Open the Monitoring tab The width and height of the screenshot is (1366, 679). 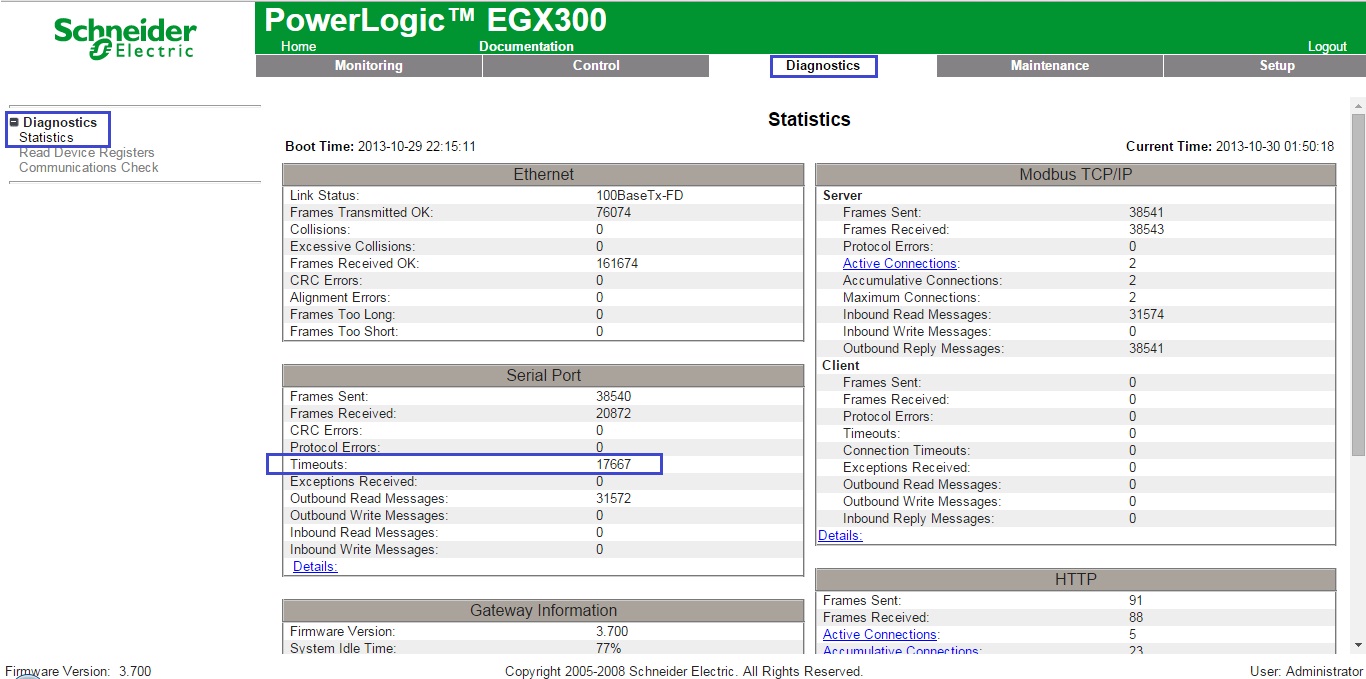(x=369, y=66)
